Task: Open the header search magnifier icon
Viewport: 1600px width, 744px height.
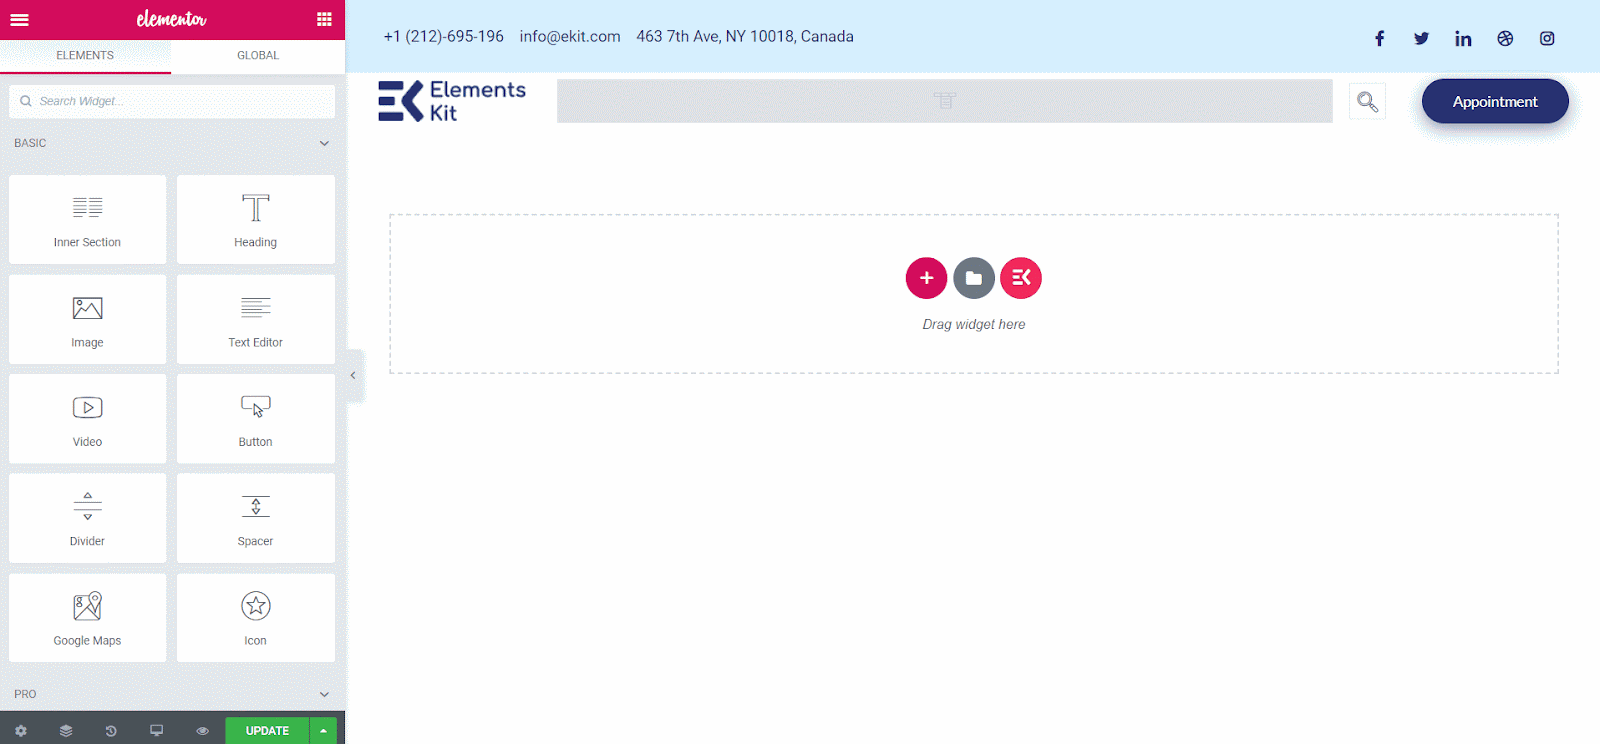Action: [1367, 101]
